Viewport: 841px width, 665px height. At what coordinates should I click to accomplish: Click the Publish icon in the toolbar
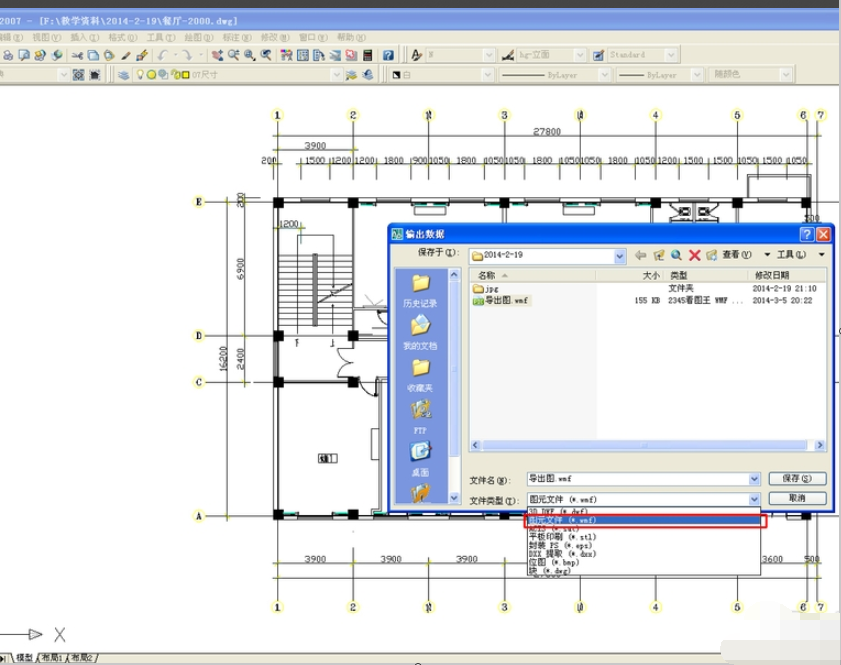coord(40,55)
